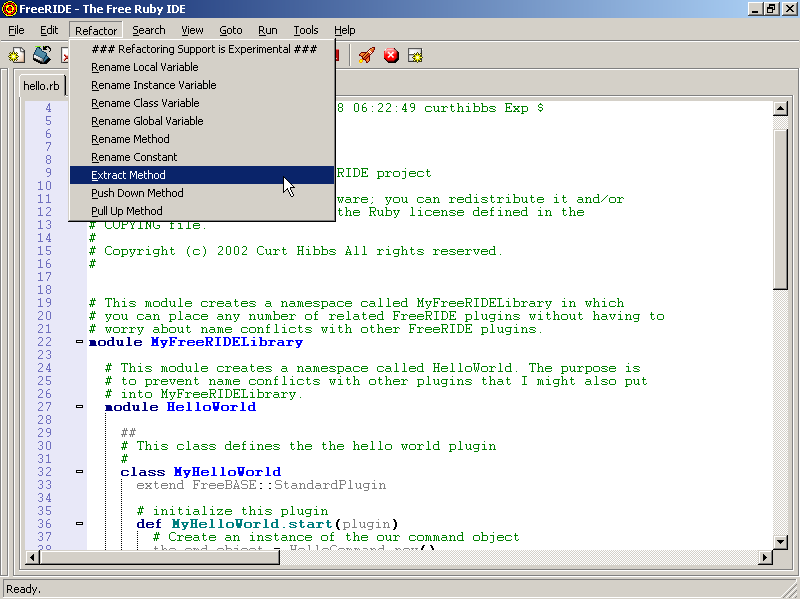Image resolution: width=800 pixels, height=600 pixels.
Task: Click the horizontal scrollbar thumb
Action: (x=160, y=557)
